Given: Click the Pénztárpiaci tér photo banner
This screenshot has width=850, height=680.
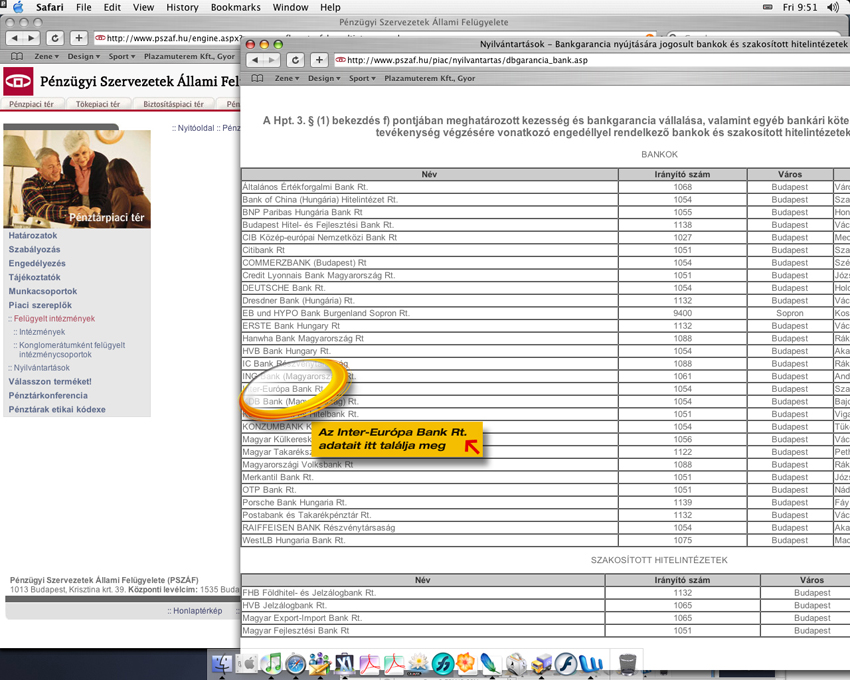Looking at the screenshot, I should (77, 179).
